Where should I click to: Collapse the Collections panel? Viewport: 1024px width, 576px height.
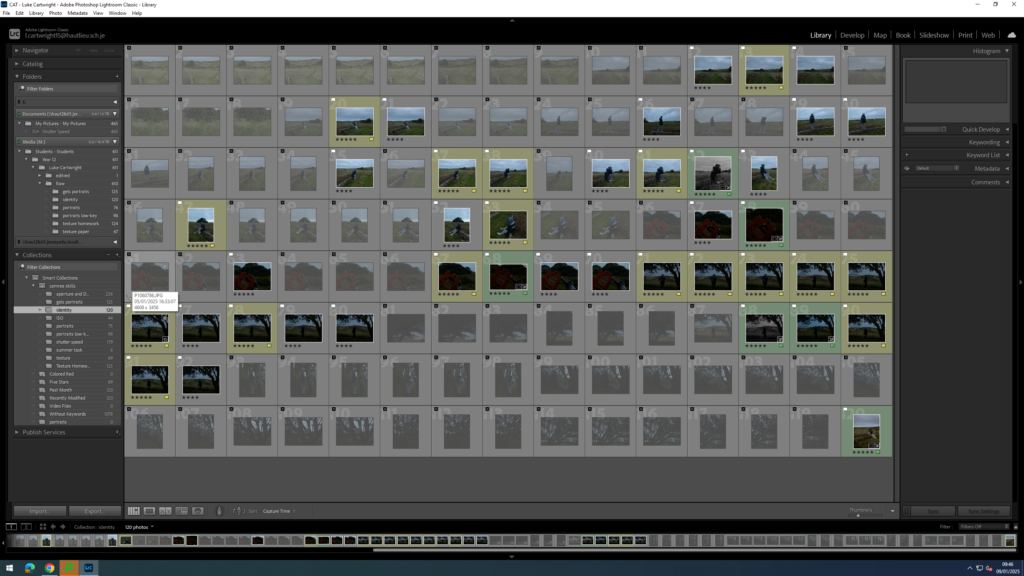point(17,255)
